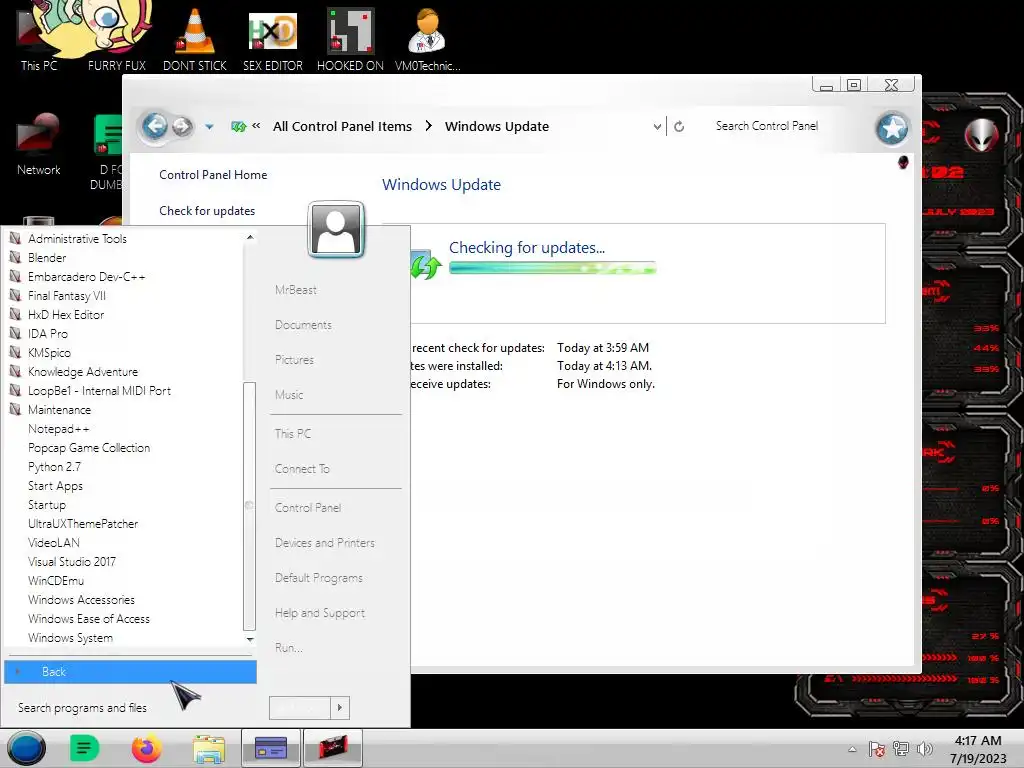This screenshot has width=1024, height=768.
Task: Open Default Programs in Start menu
Action: tap(319, 578)
